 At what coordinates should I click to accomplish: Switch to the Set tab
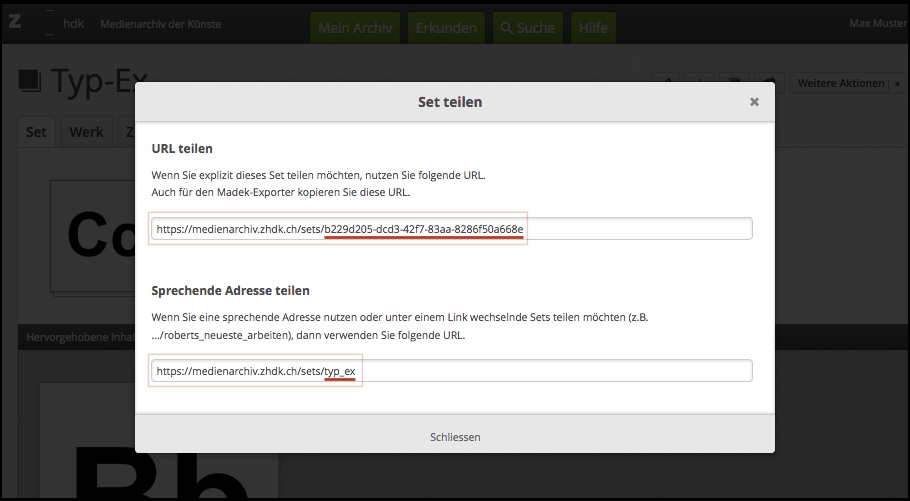[37, 132]
